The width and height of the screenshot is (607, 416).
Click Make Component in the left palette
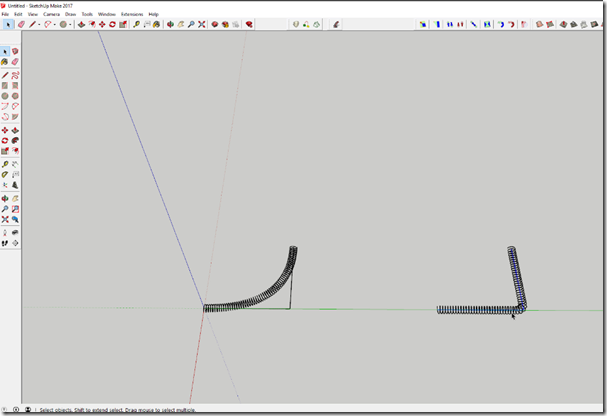coord(15,51)
